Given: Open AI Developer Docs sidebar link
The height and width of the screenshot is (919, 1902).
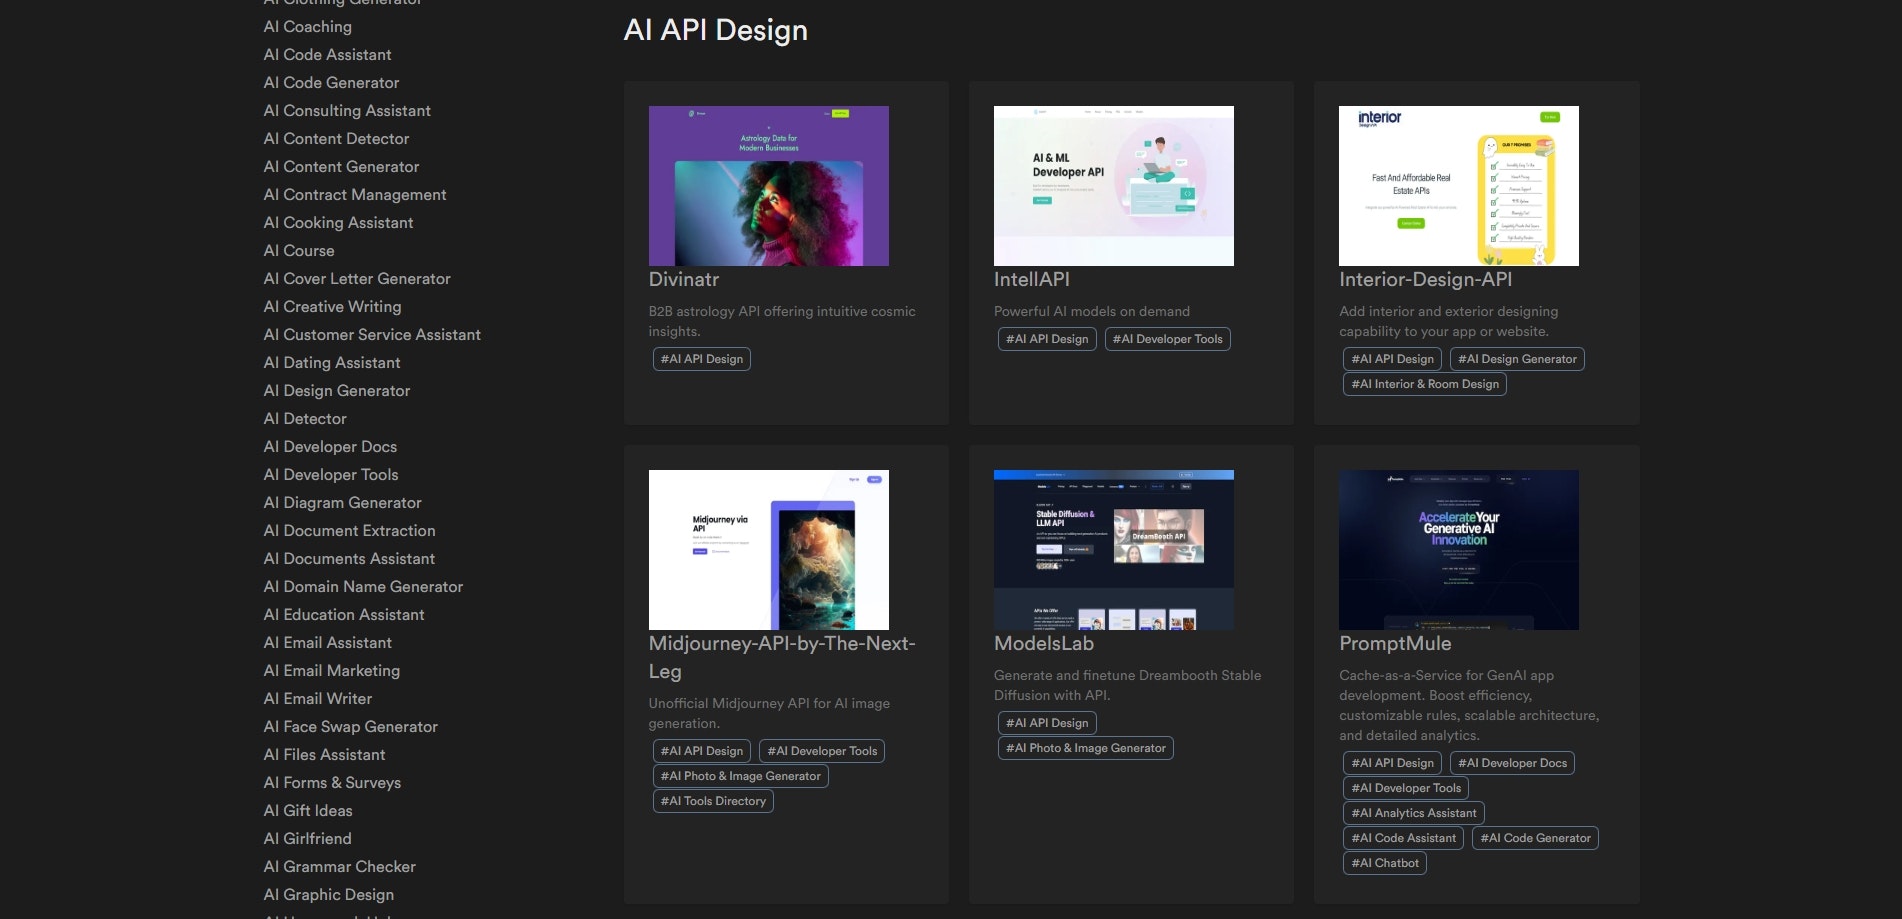Looking at the screenshot, I should click(330, 447).
